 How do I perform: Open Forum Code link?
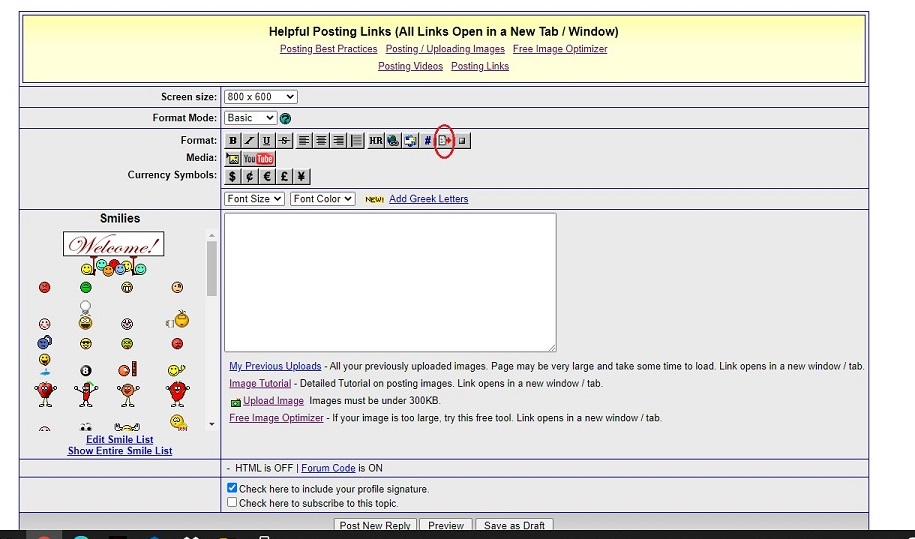click(328, 468)
